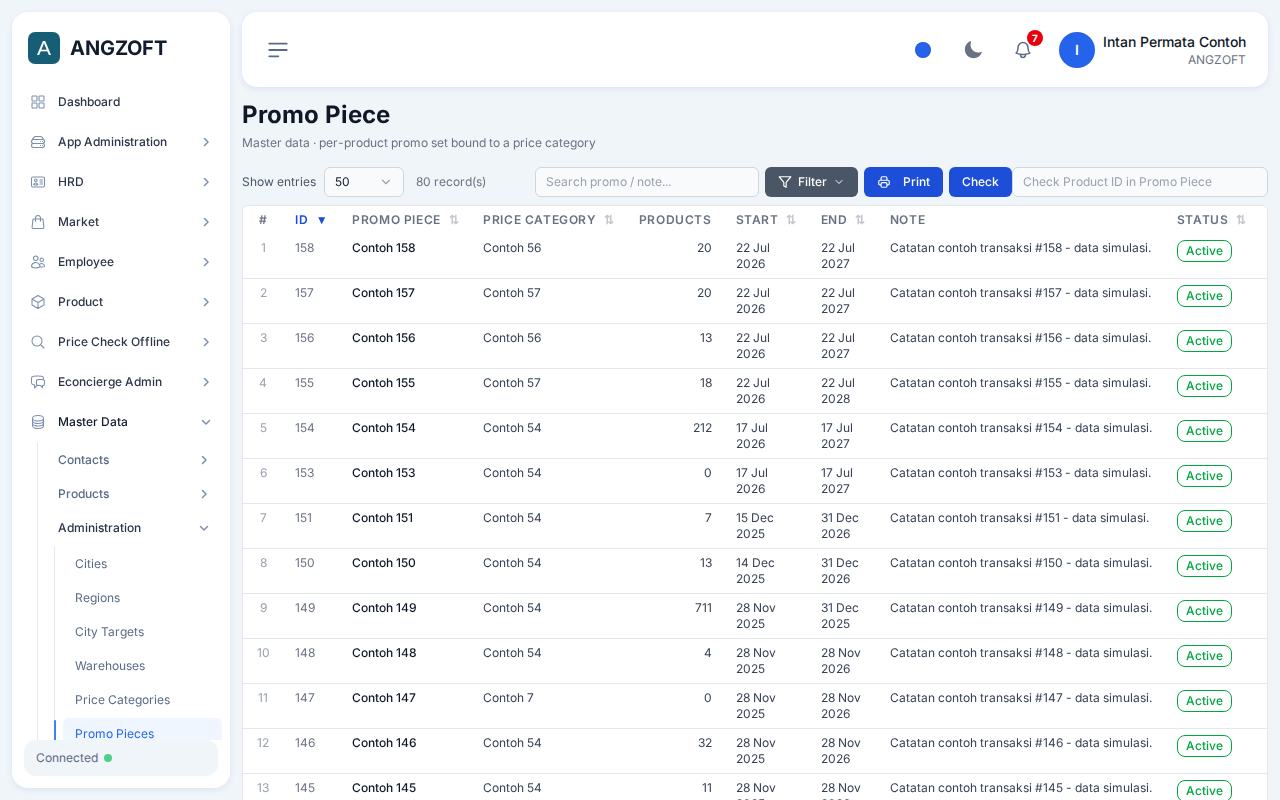1280x800 pixels.
Task: Open Intan Permata Contoh user avatar
Action: pos(1077,50)
